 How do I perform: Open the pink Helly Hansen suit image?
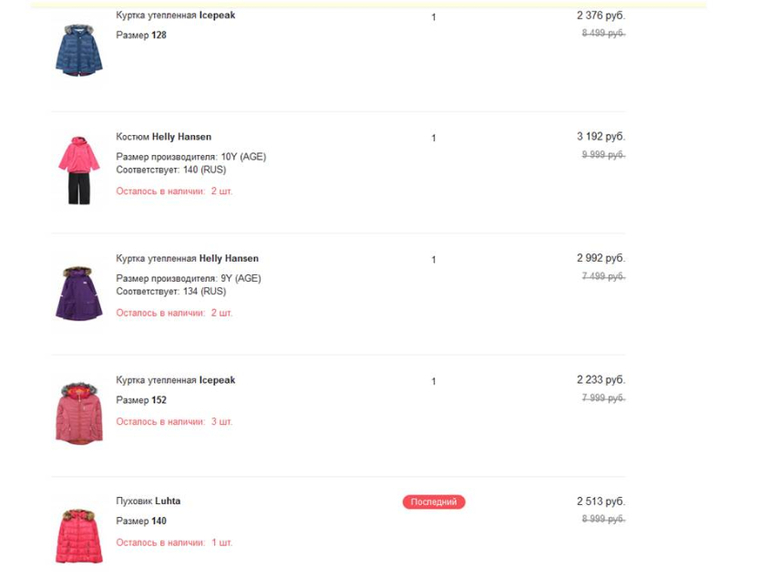(79, 170)
